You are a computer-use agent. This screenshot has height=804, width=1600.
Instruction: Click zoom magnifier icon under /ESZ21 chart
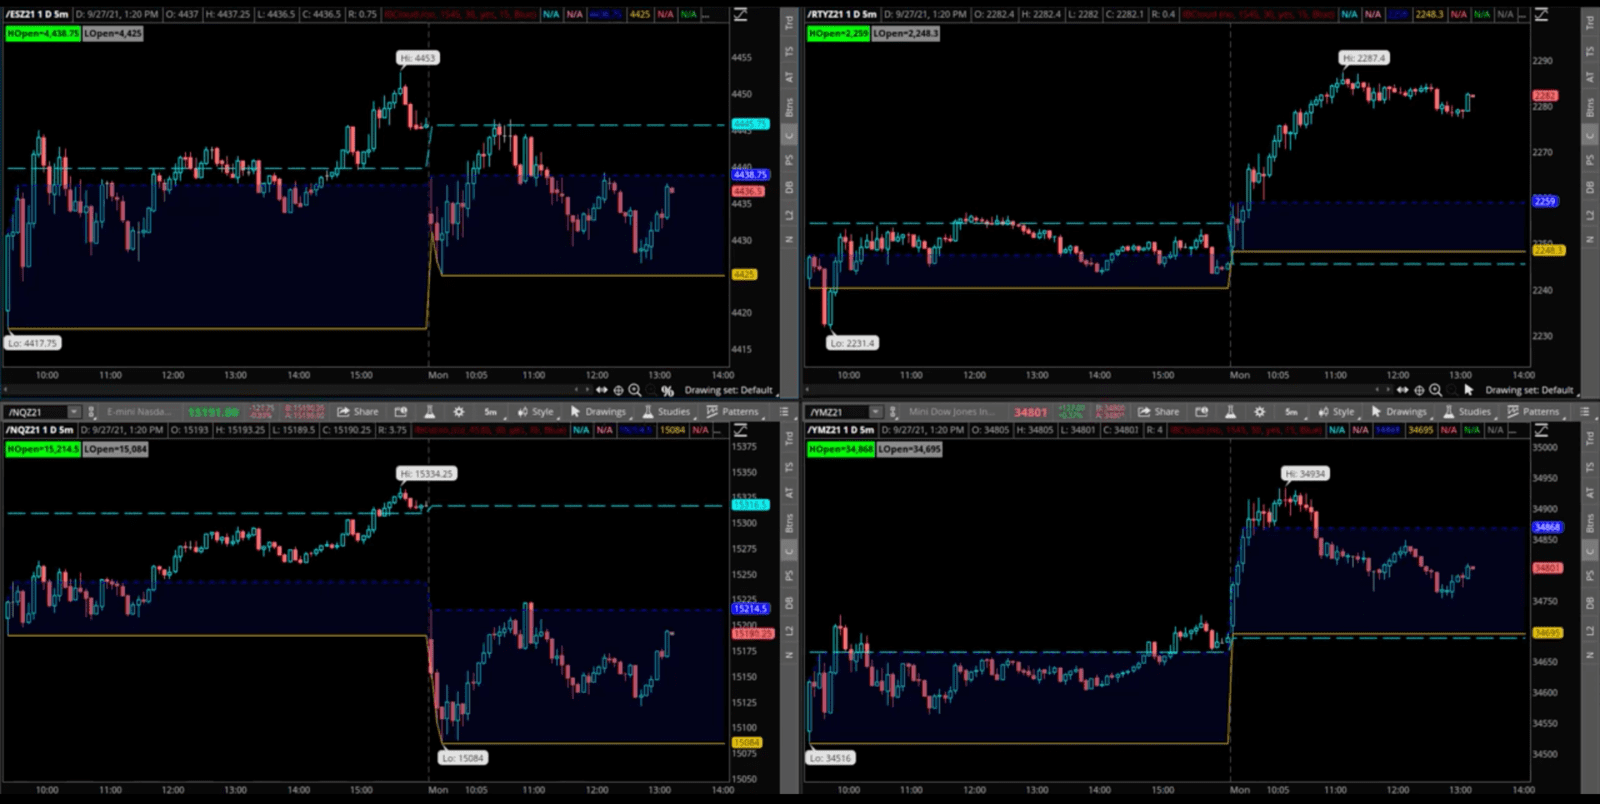[x=635, y=390]
